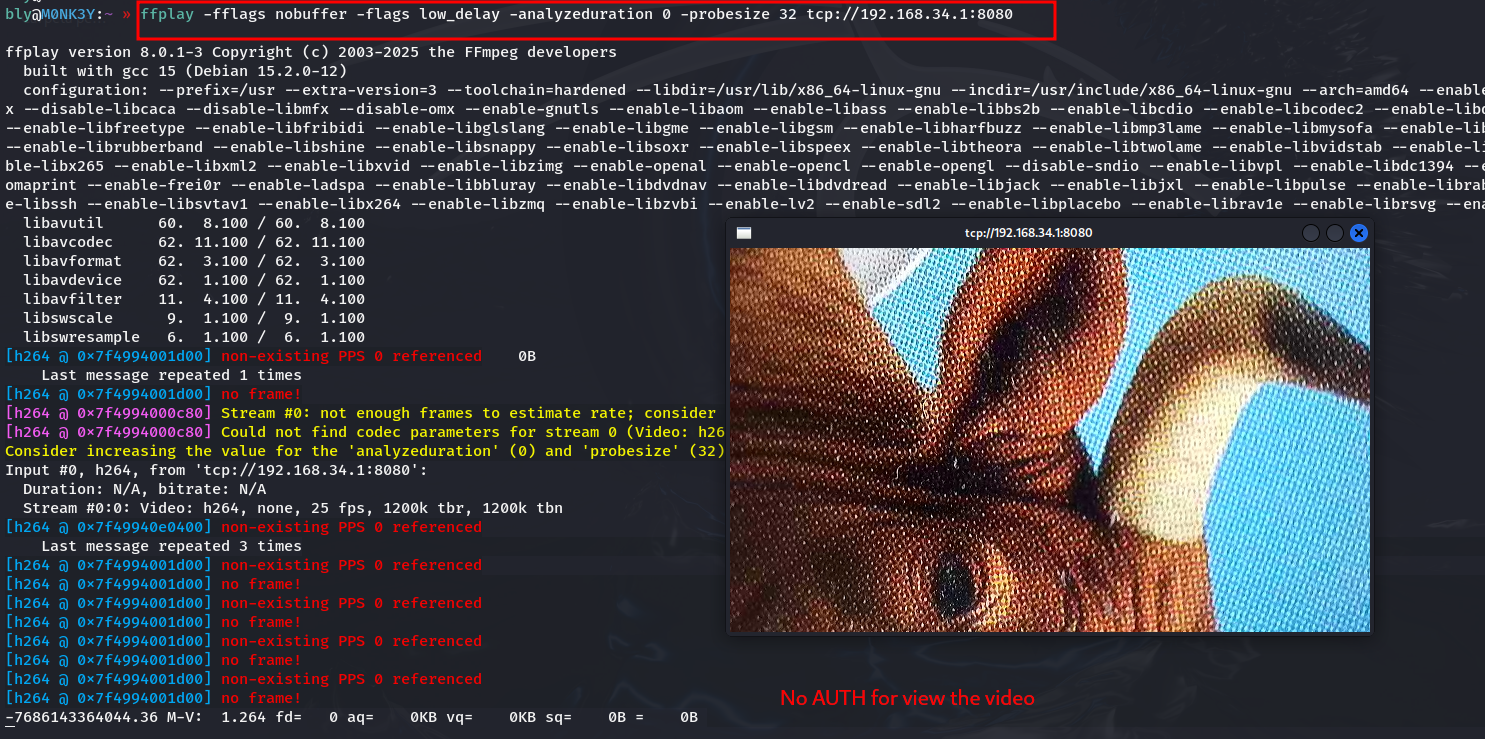The height and width of the screenshot is (739, 1485).
Task: Click the ffplay command in the prompt
Action: pos(166,15)
